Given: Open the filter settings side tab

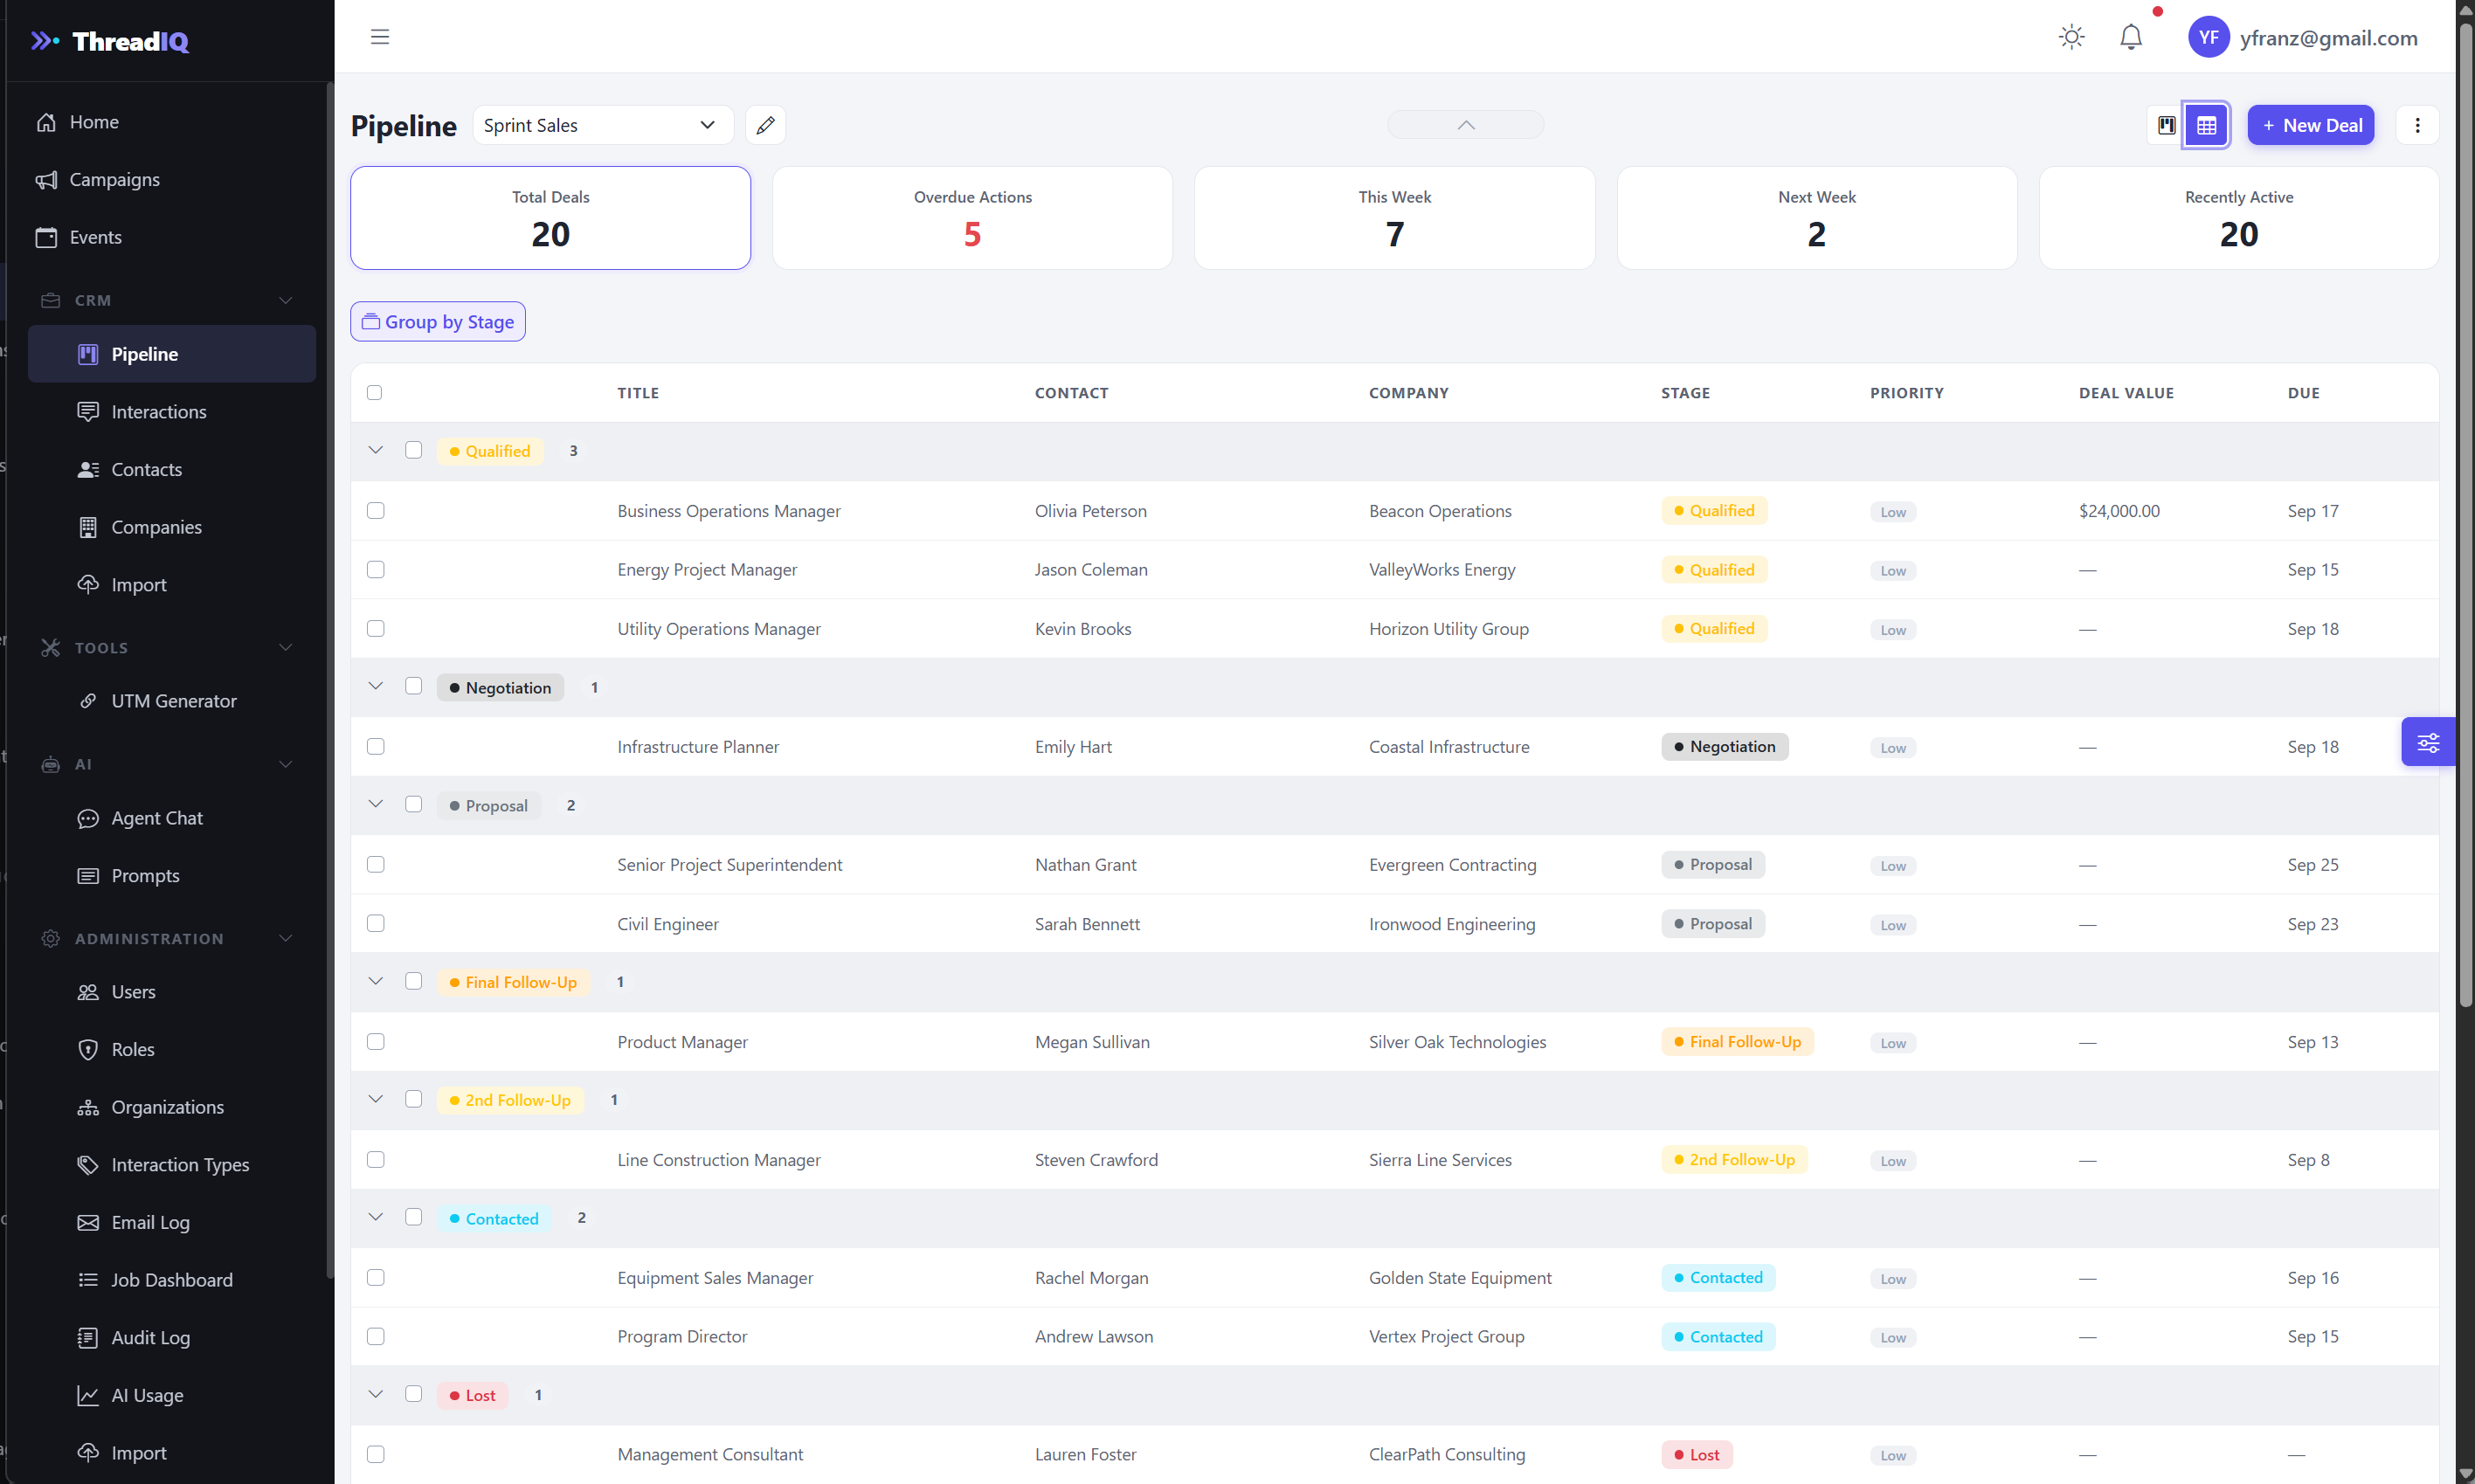Looking at the screenshot, I should tap(2428, 742).
